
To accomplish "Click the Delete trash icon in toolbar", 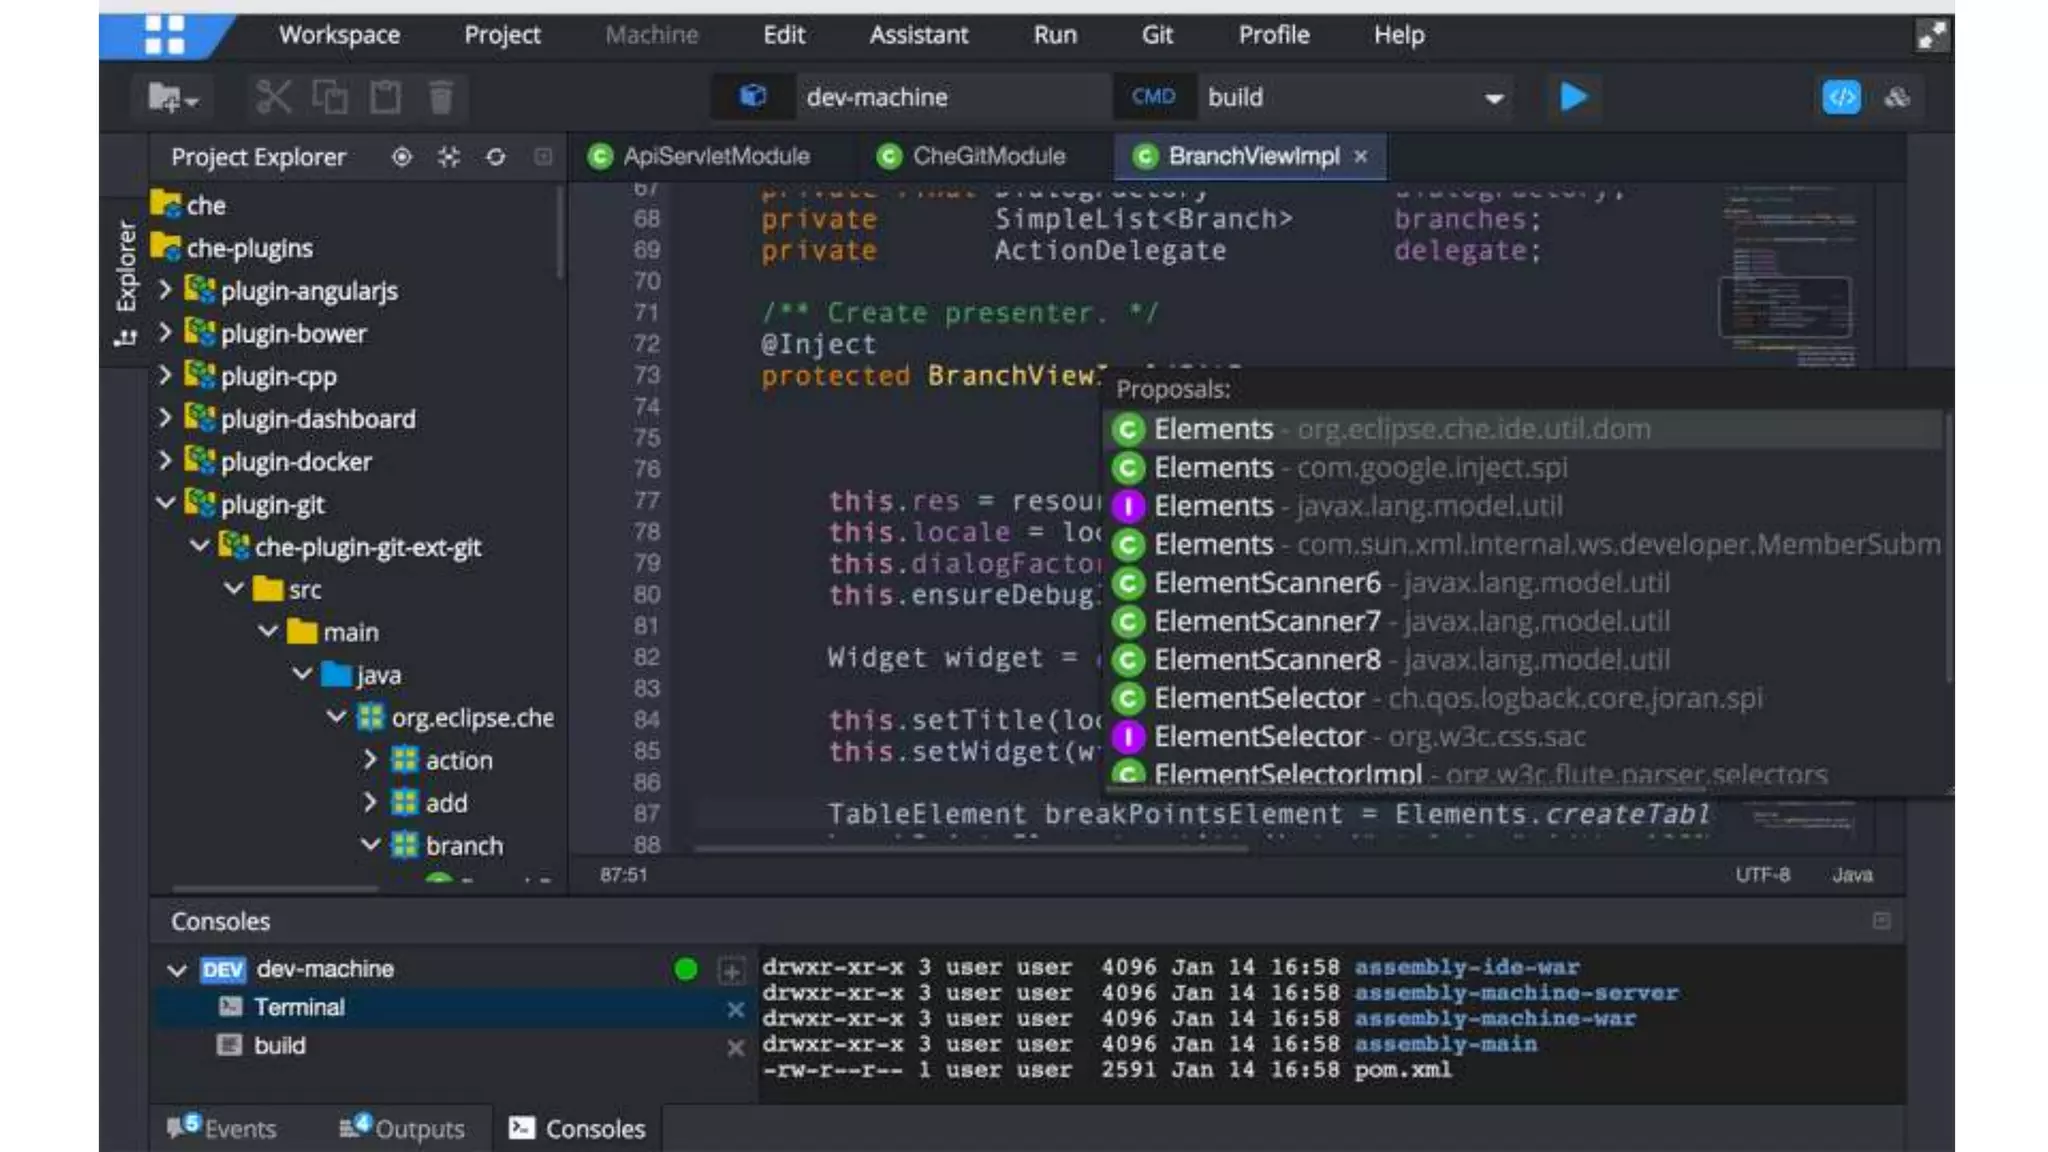I will 441,97.
